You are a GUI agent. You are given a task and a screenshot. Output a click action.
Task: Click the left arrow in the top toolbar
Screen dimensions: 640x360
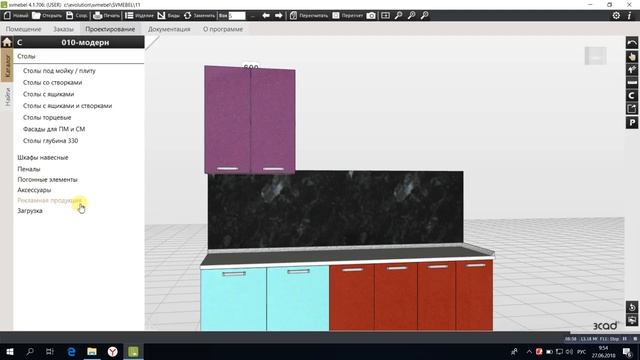pos(266,16)
